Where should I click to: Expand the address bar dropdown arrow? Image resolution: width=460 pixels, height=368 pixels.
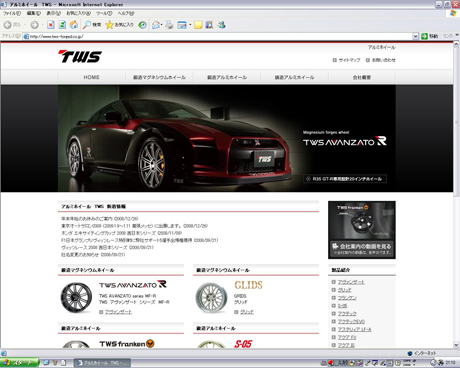[415, 36]
